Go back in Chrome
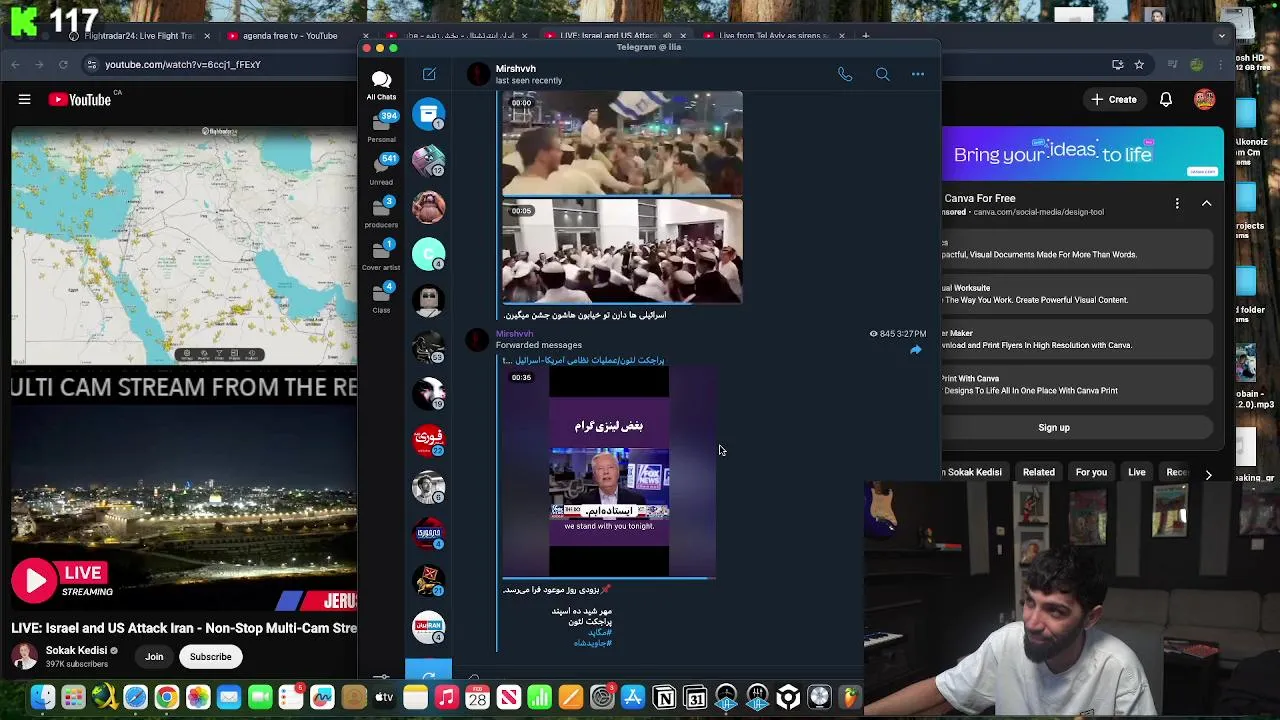Viewport: 1280px width, 720px height. [x=16, y=64]
